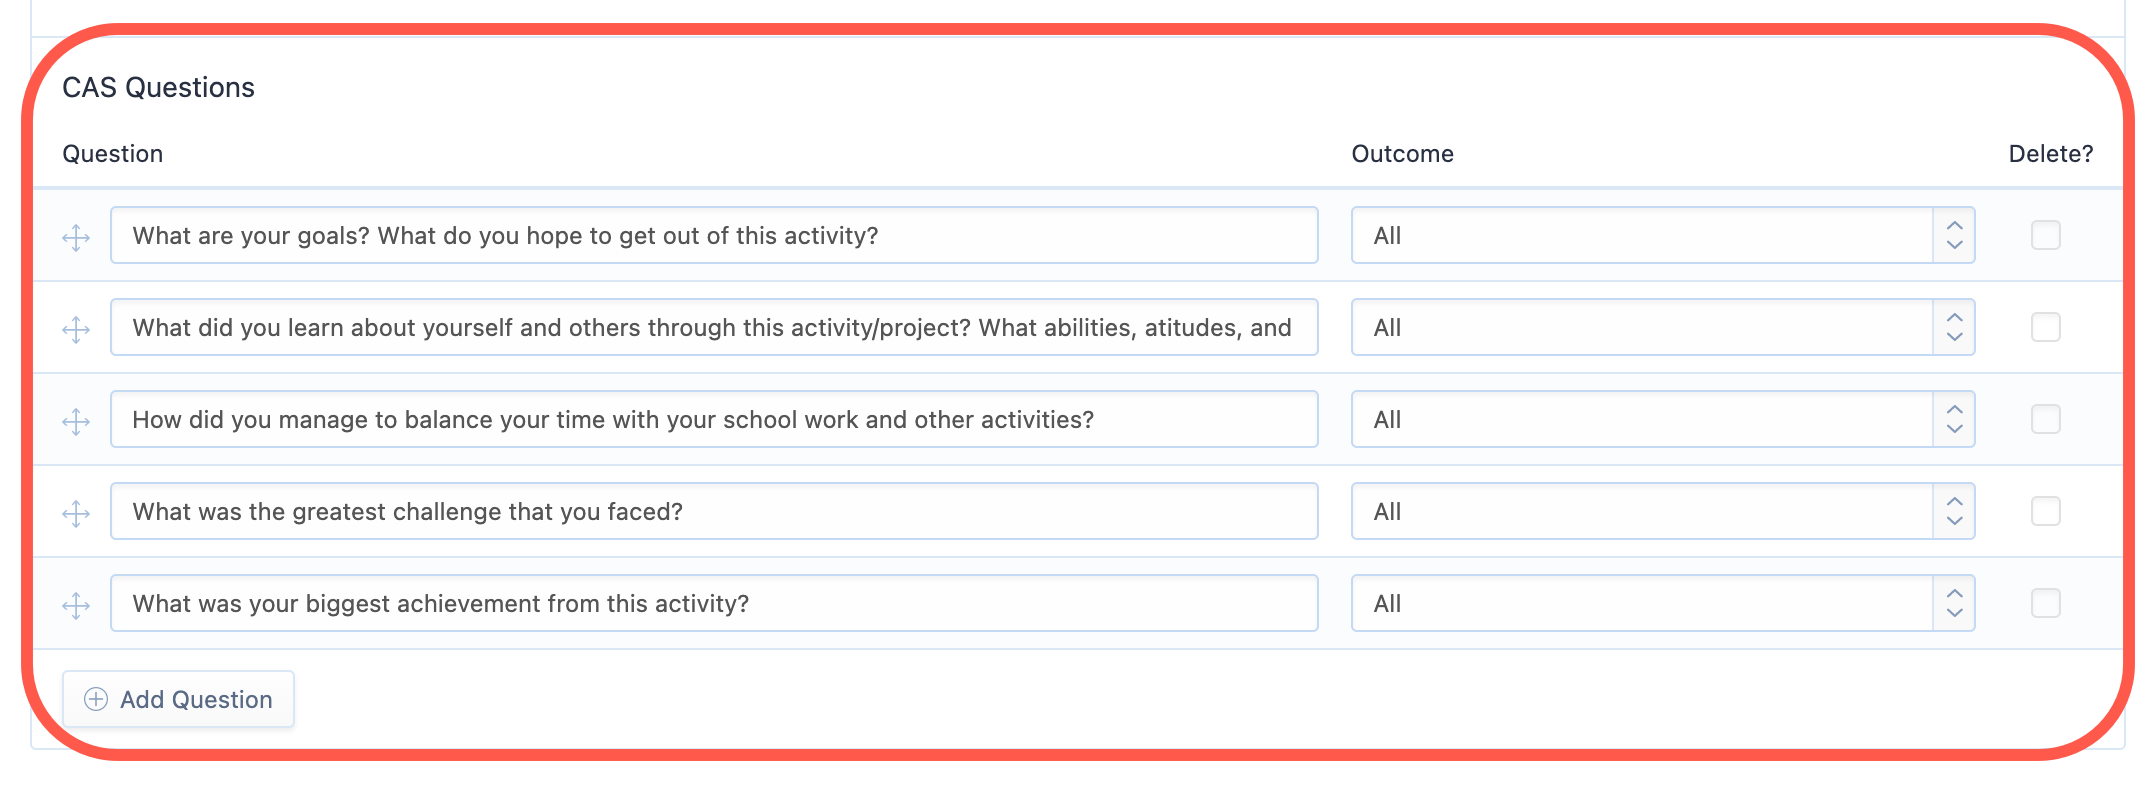Screen dimensions: 2152x790
Task: Click the plus icon on Add Question
Action: click(x=95, y=699)
